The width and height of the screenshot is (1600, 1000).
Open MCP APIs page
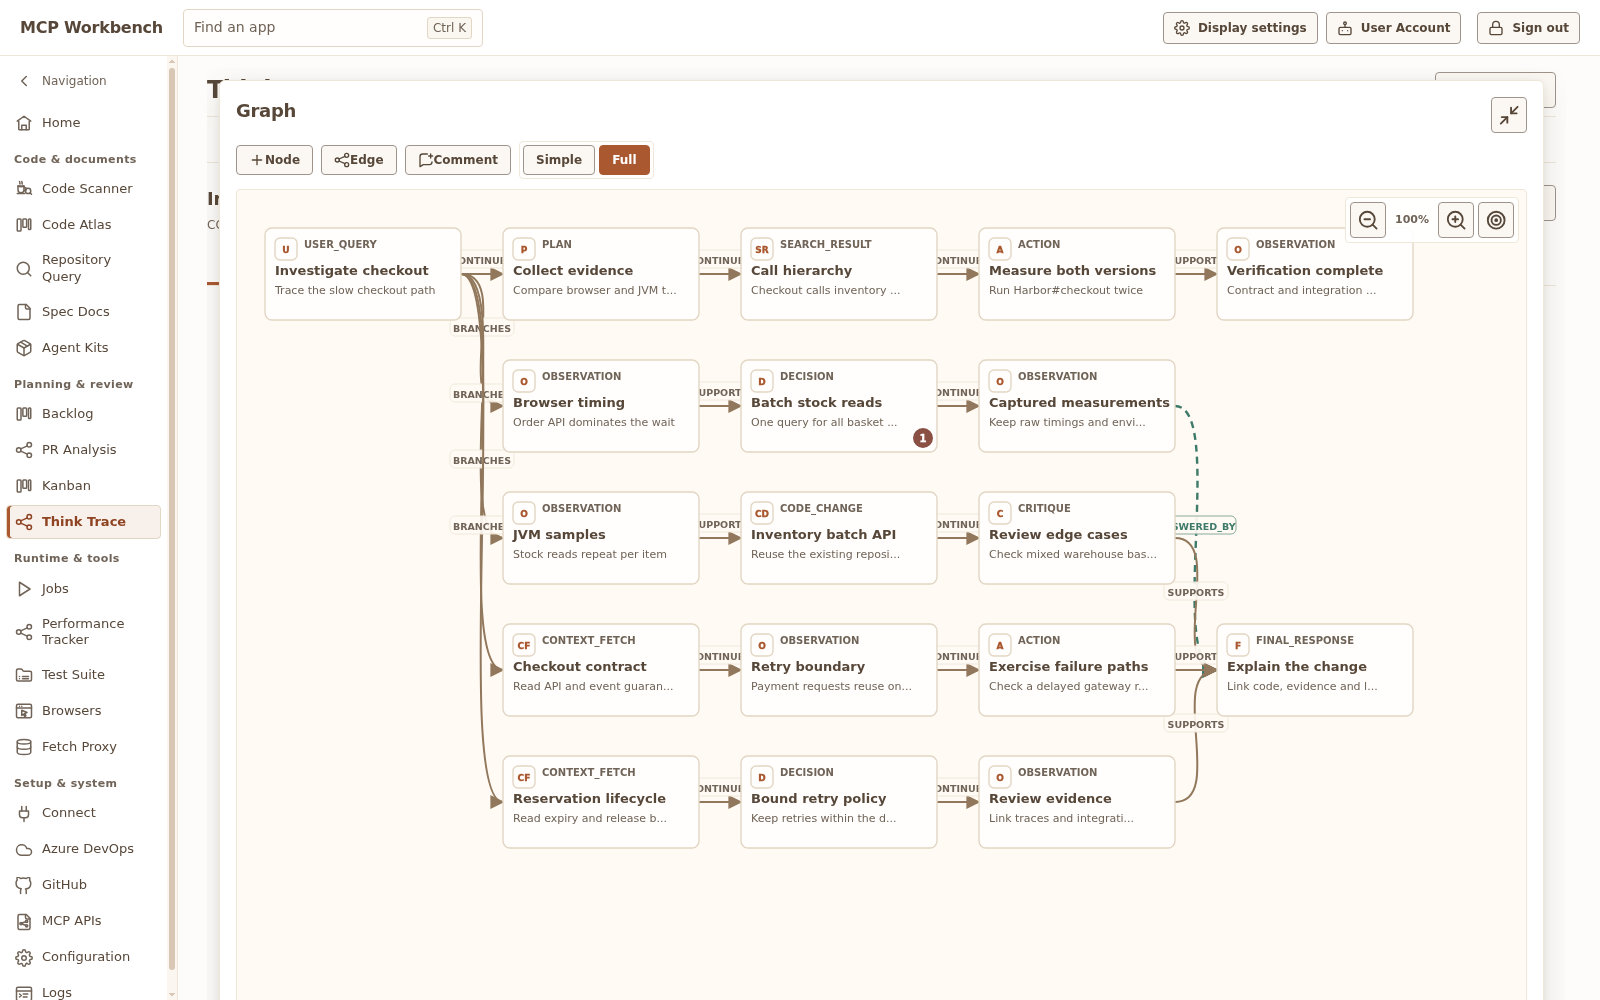84,920
